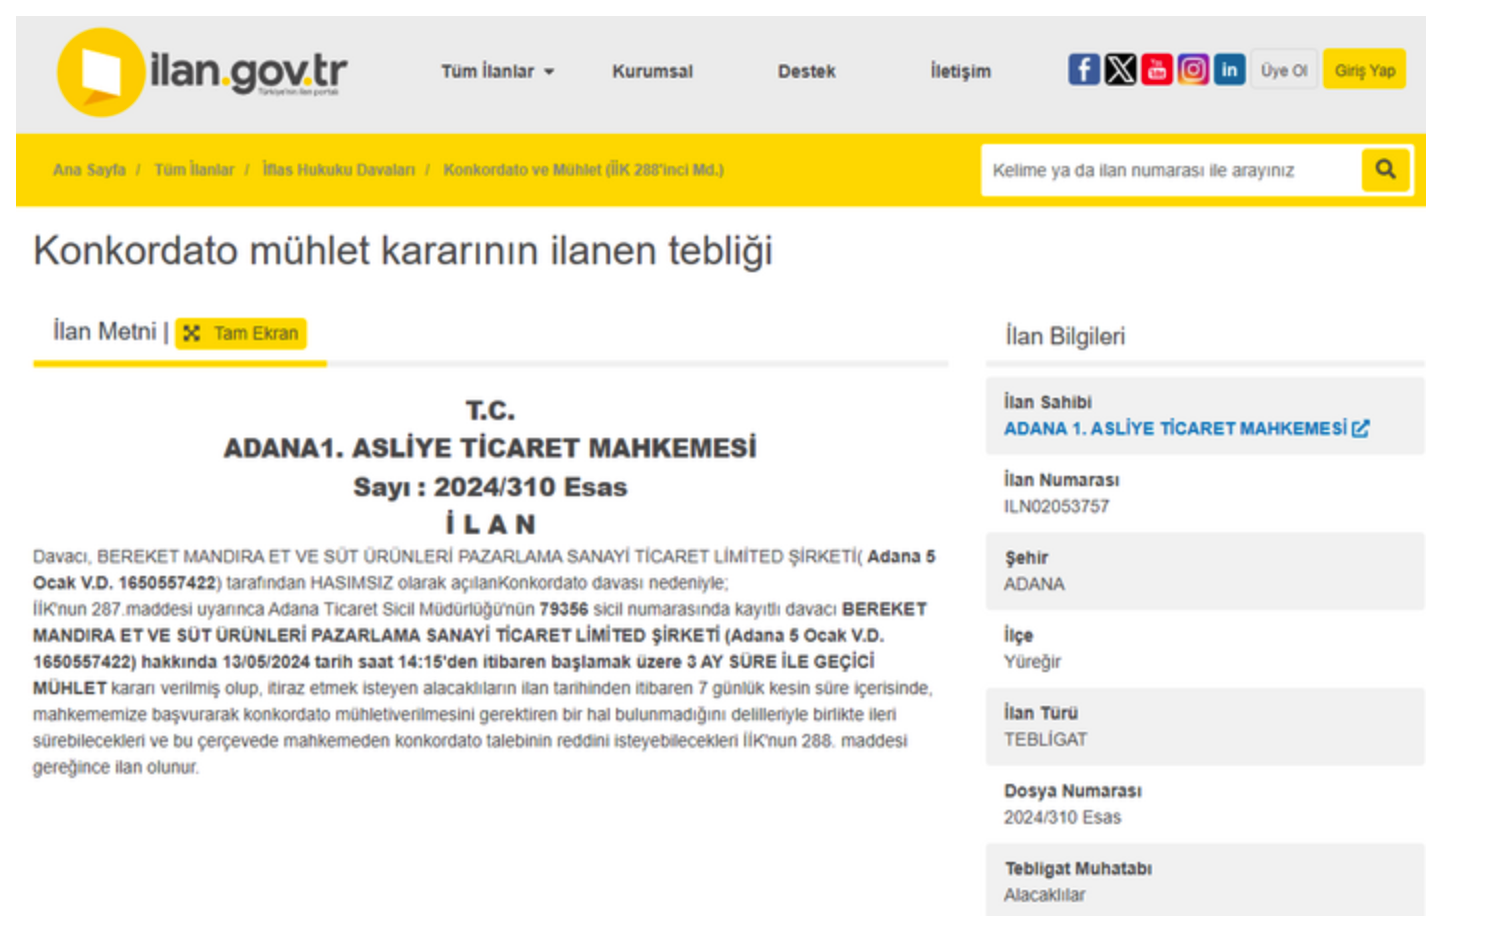Open the Kurumsal menu item
The image size is (1488, 944).
point(652,71)
